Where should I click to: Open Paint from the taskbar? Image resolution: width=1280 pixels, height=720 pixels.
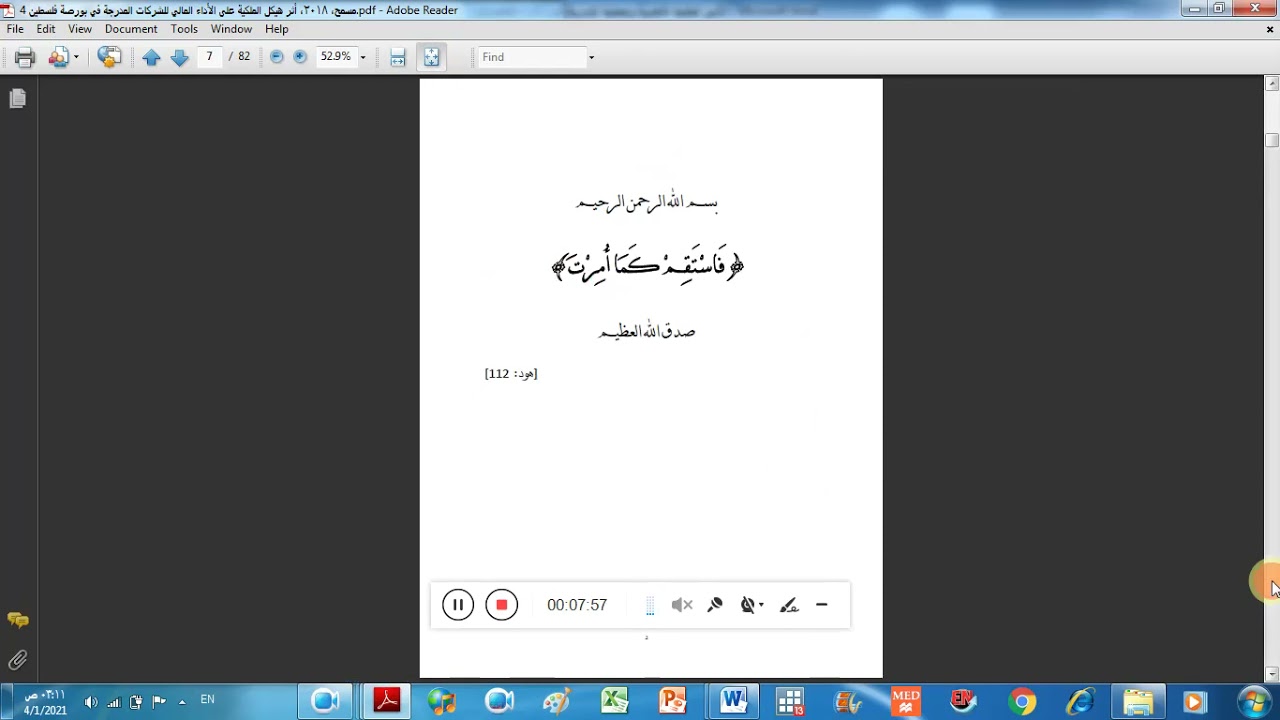click(557, 701)
